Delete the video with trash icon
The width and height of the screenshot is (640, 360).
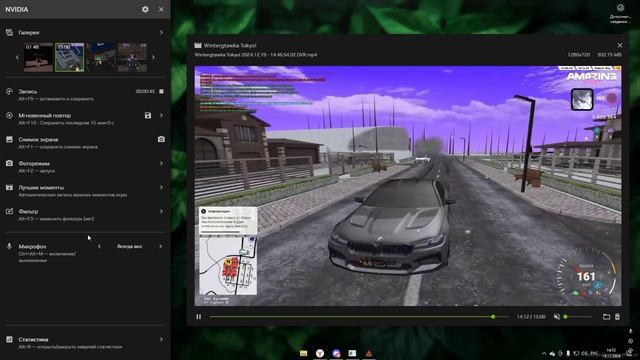[x=617, y=317]
